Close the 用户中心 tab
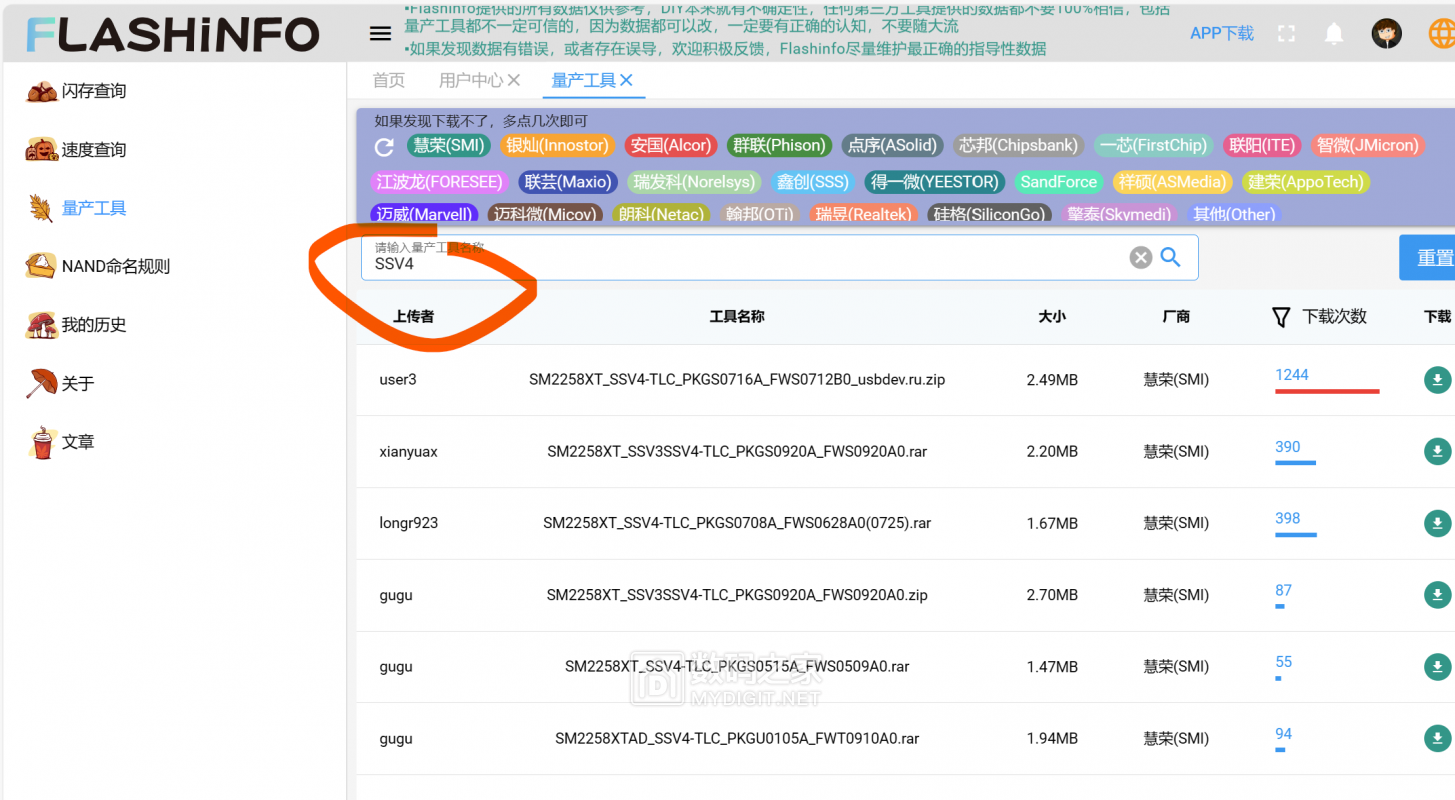This screenshot has width=1455, height=800. point(514,80)
